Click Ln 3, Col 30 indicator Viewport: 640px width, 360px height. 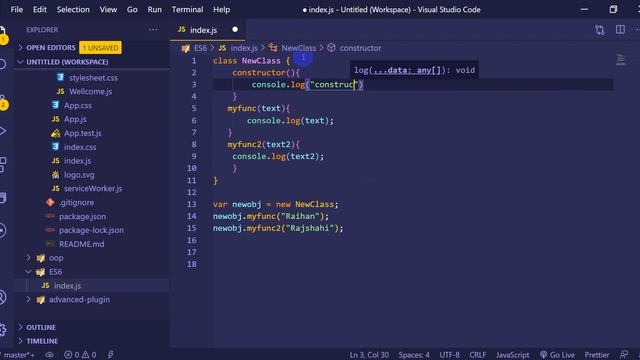369,355
